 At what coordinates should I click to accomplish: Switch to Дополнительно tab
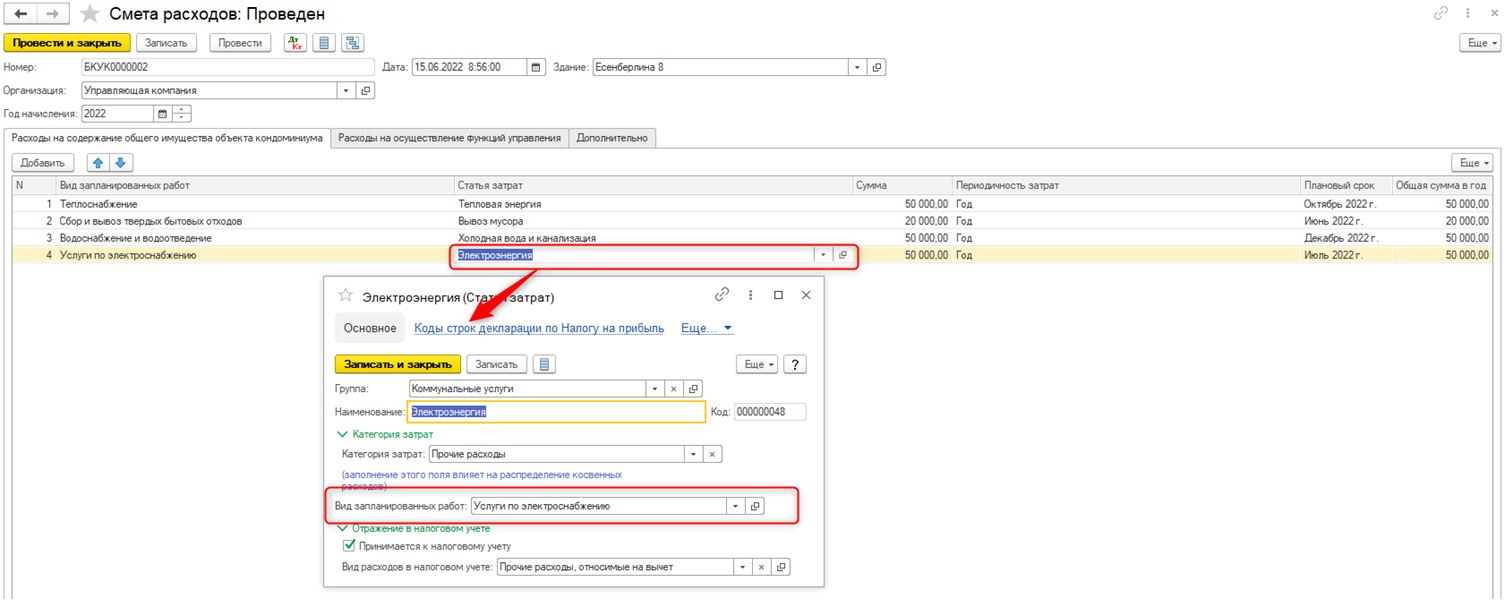612,138
